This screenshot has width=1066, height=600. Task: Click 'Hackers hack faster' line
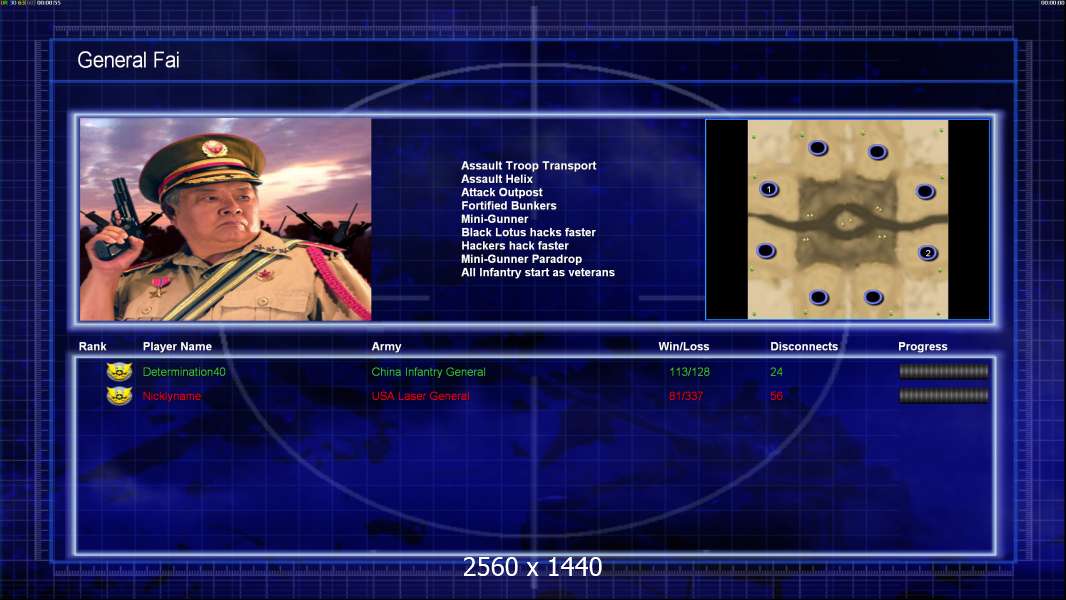(515, 245)
